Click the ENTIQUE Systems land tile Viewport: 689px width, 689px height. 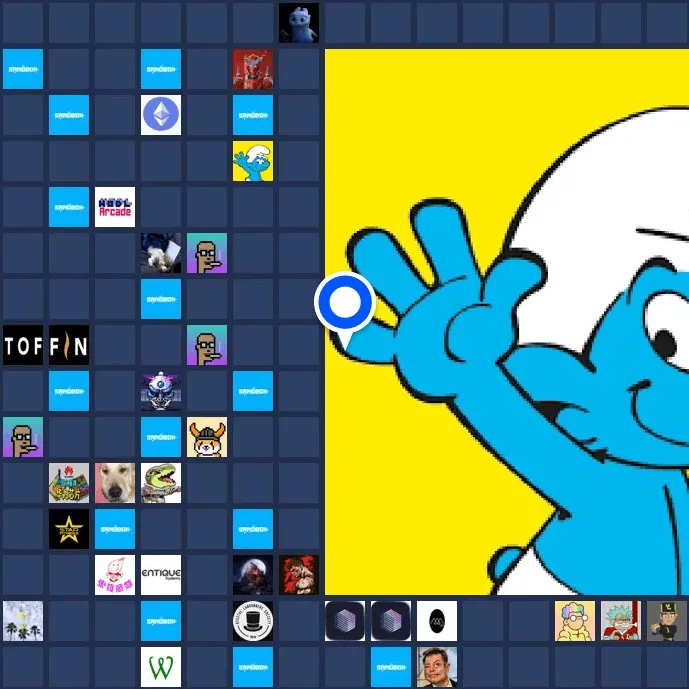point(161,575)
